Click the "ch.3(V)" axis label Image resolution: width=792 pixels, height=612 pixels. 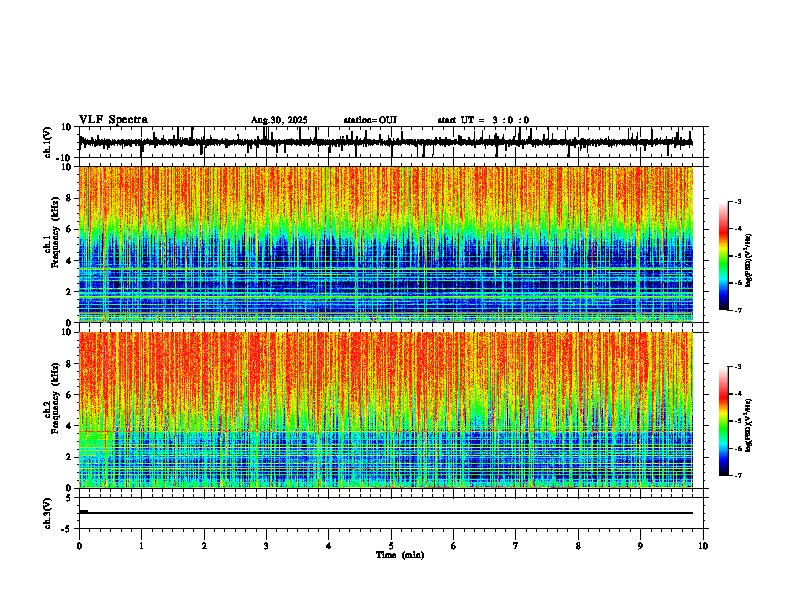coord(48,513)
